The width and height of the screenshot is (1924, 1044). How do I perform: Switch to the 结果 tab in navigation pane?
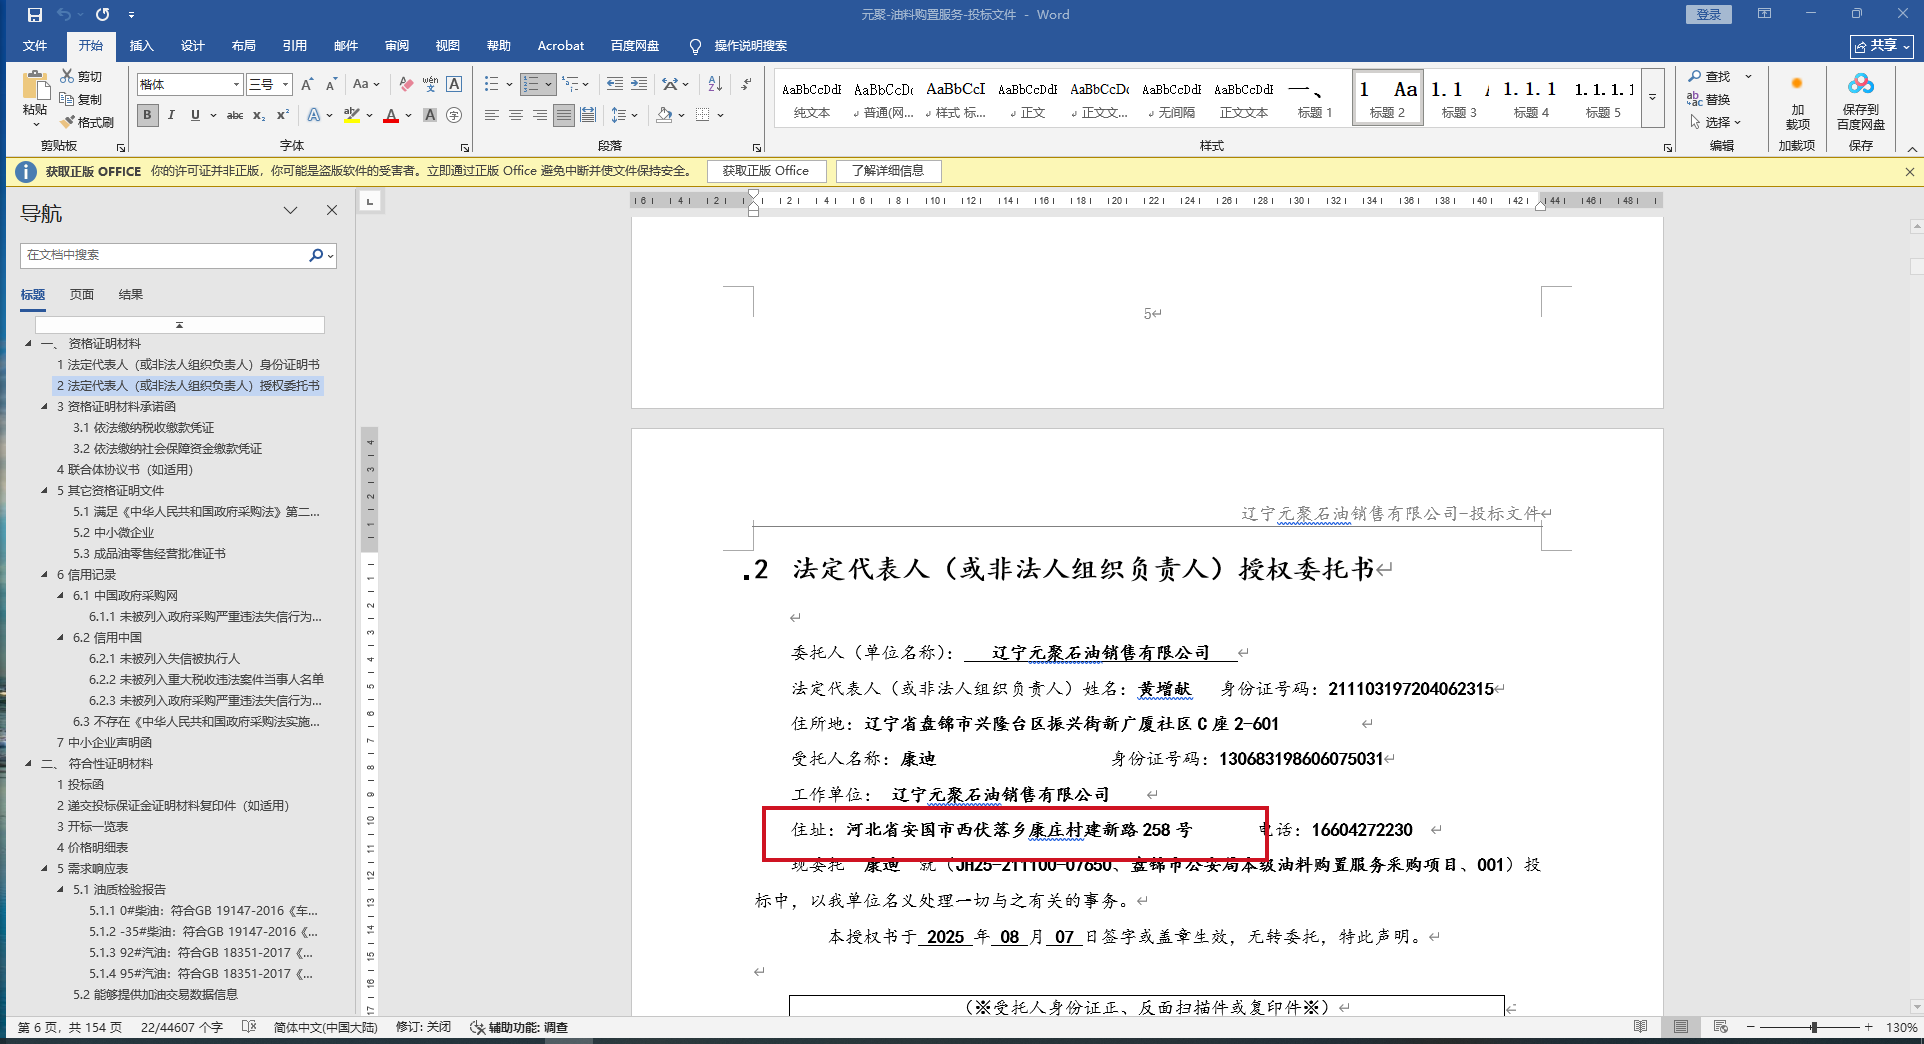[x=131, y=295]
